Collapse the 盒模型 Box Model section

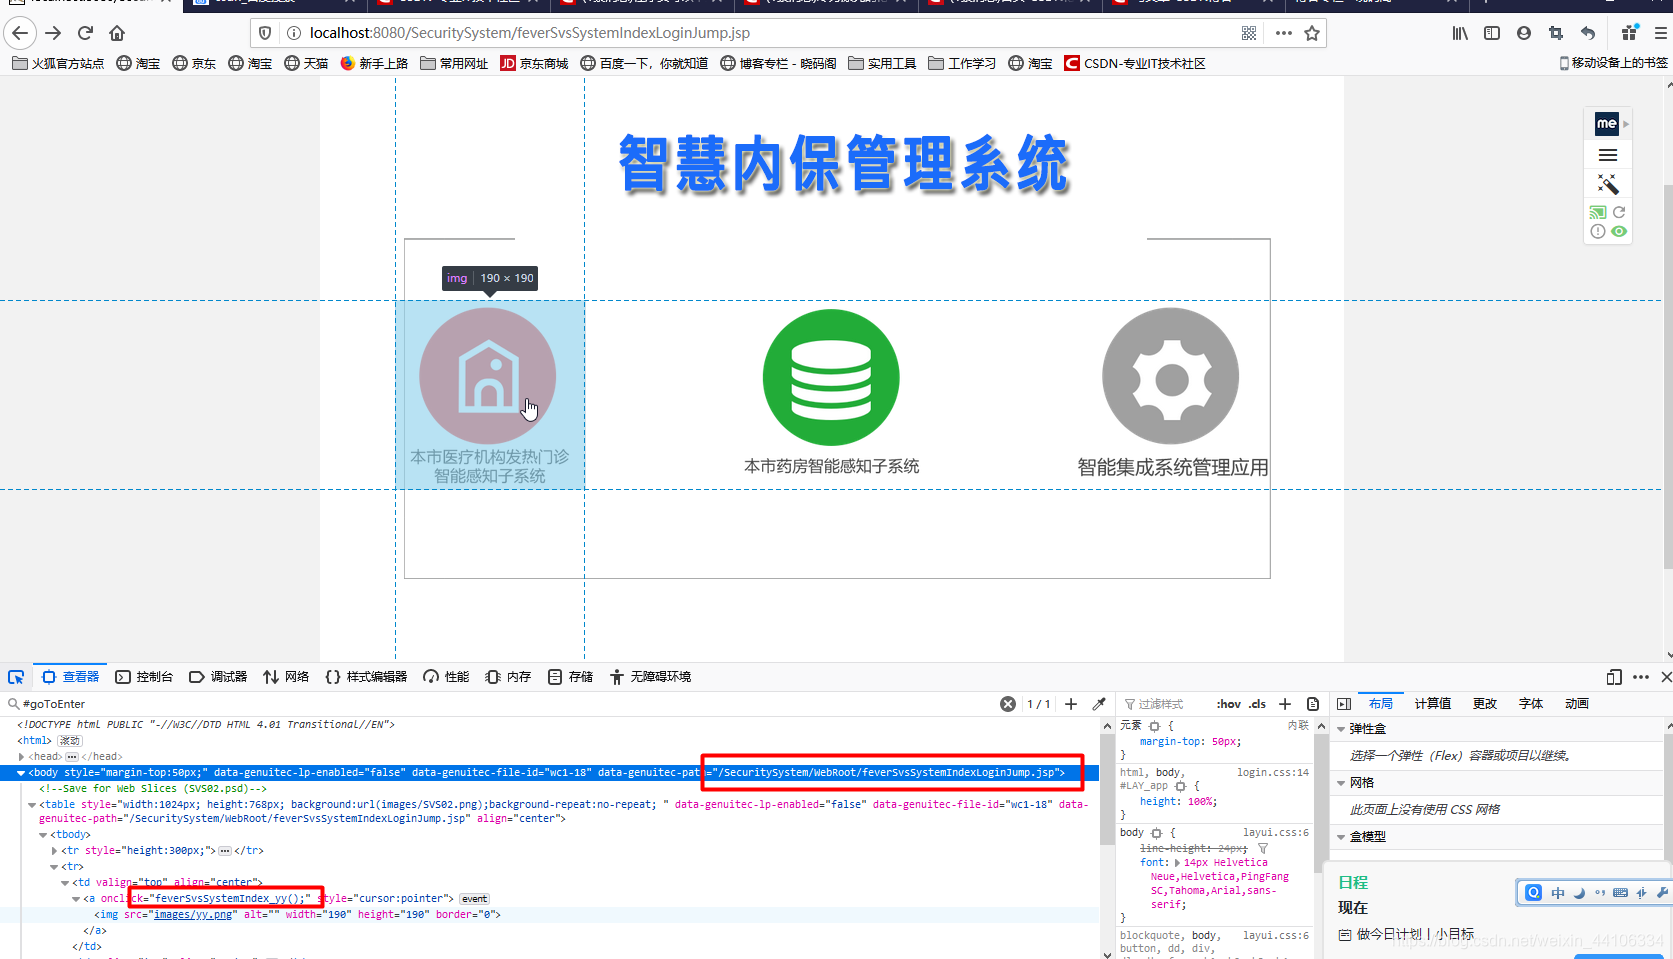point(1341,837)
